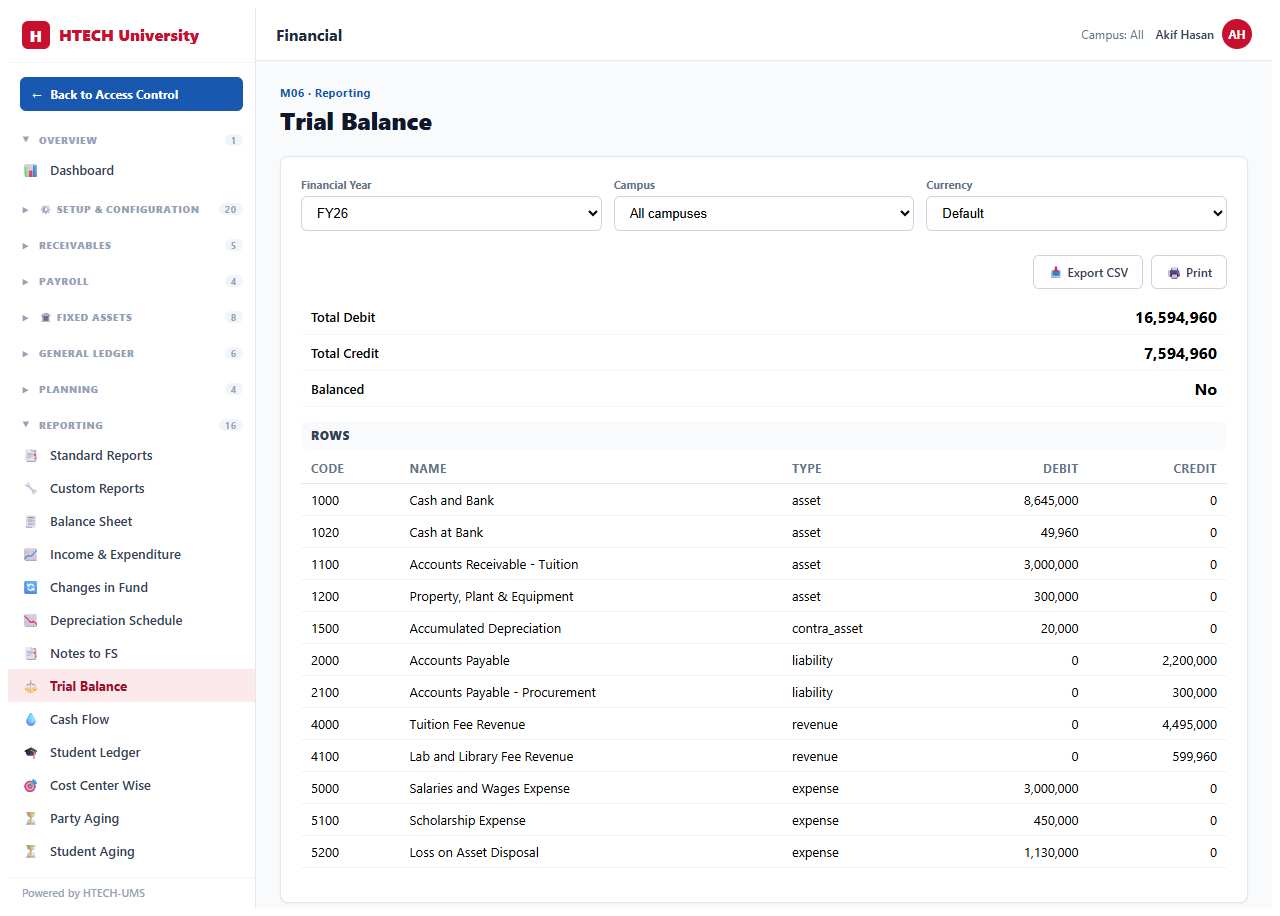Image resolution: width=1280 pixels, height=916 pixels.
Task: Click the Cash Flow droplet icon
Action: [x=30, y=720]
